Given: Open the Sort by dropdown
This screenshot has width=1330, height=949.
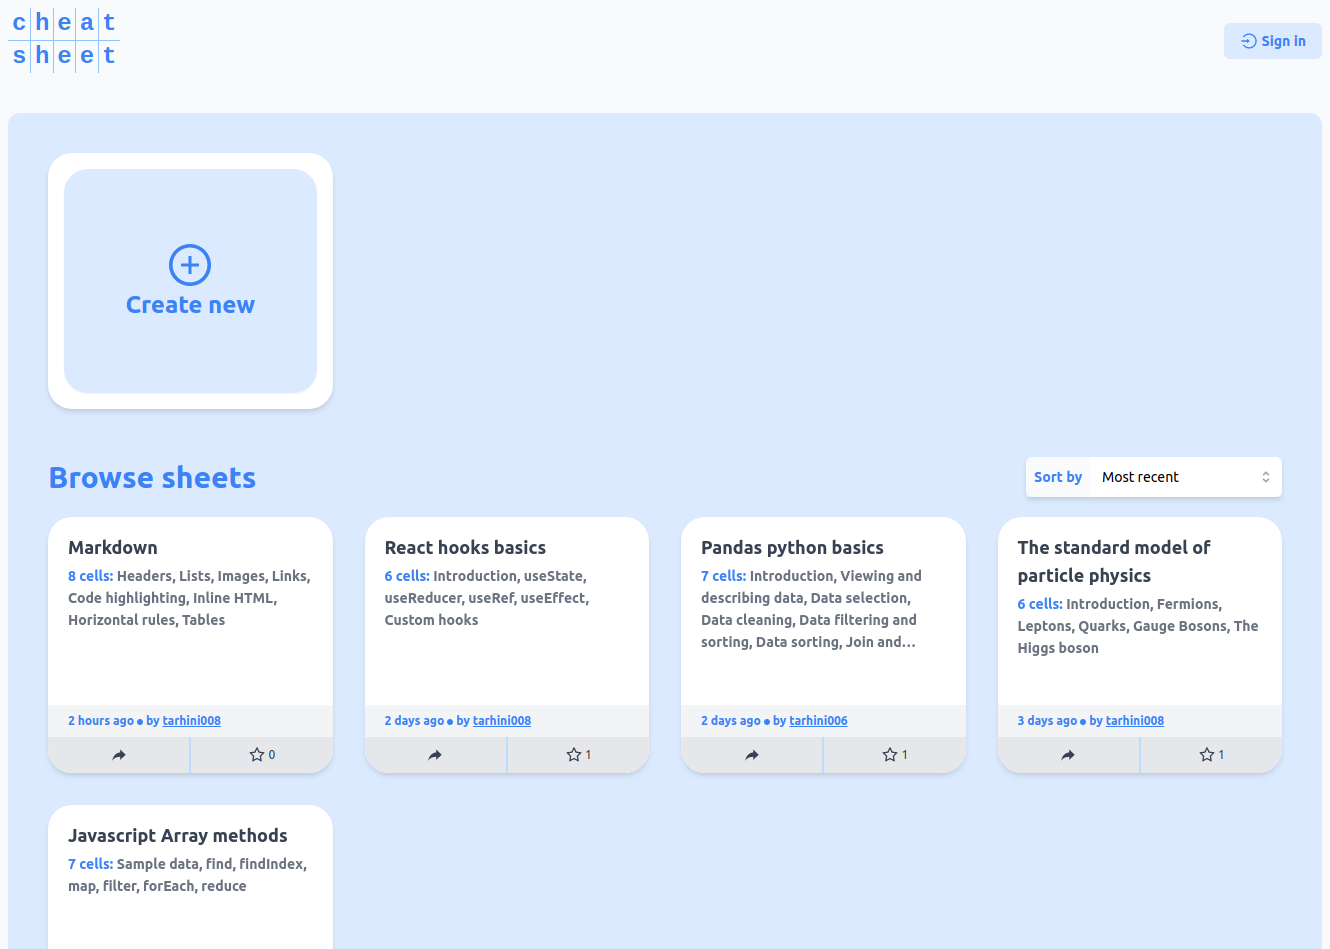Looking at the screenshot, I should pyautogui.click(x=1184, y=477).
